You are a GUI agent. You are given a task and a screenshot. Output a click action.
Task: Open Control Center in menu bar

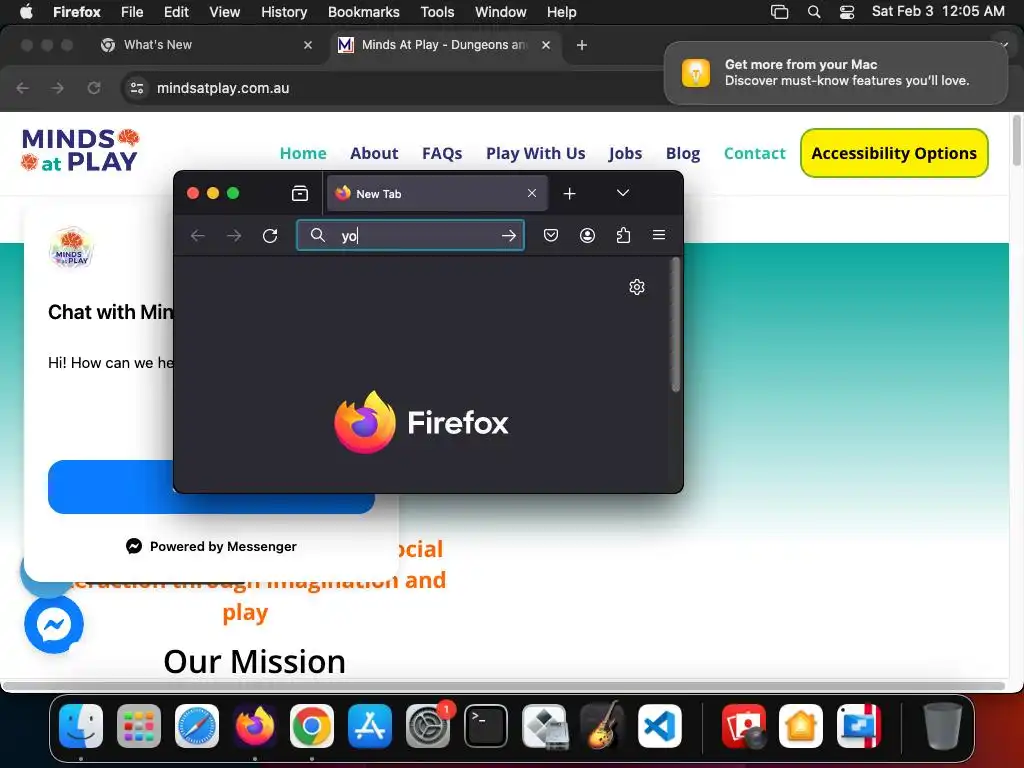(847, 12)
